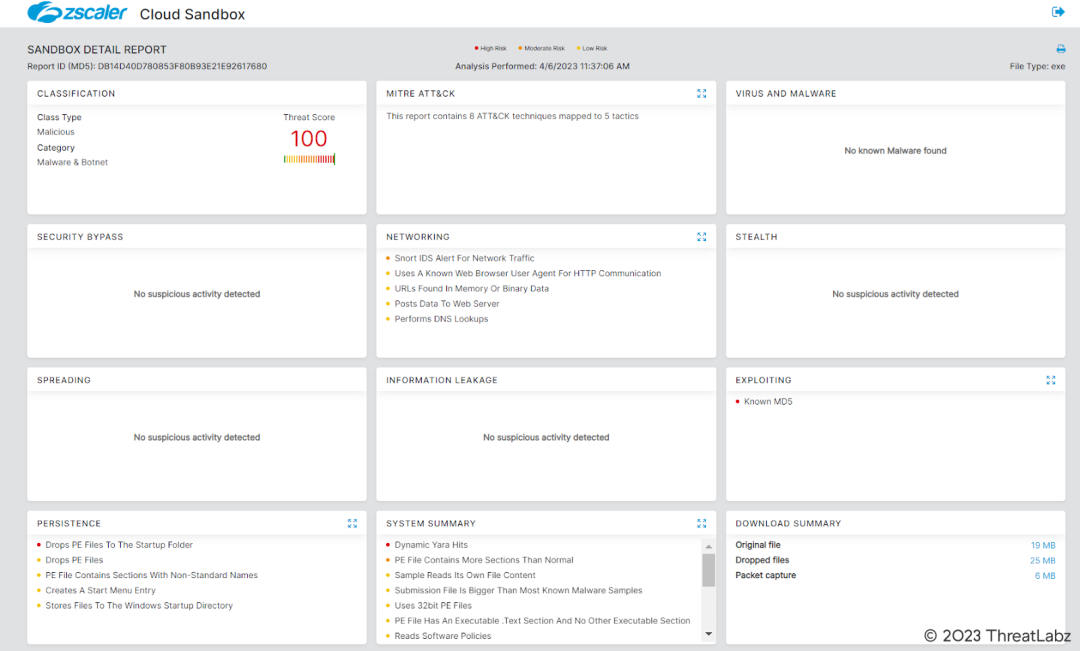The height and width of the screenshot is (651, 1080).
Task: Click the logout icon in the header
Action: tap(1058, 12)
